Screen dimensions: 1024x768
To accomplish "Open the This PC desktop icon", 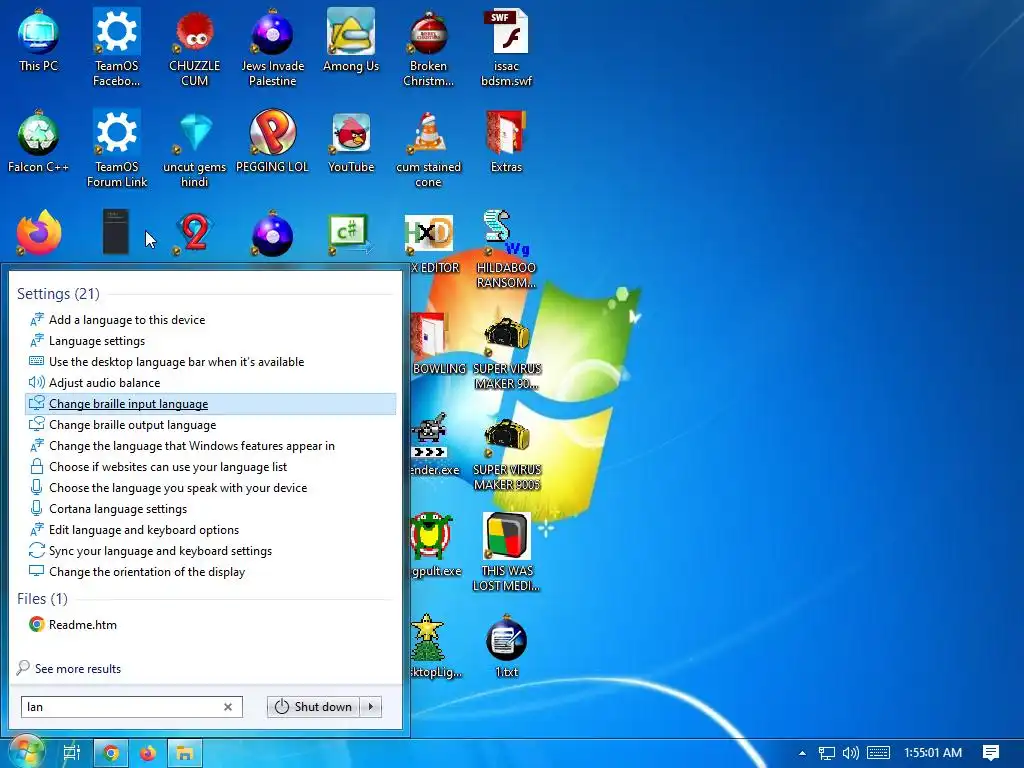I will 38,39.
